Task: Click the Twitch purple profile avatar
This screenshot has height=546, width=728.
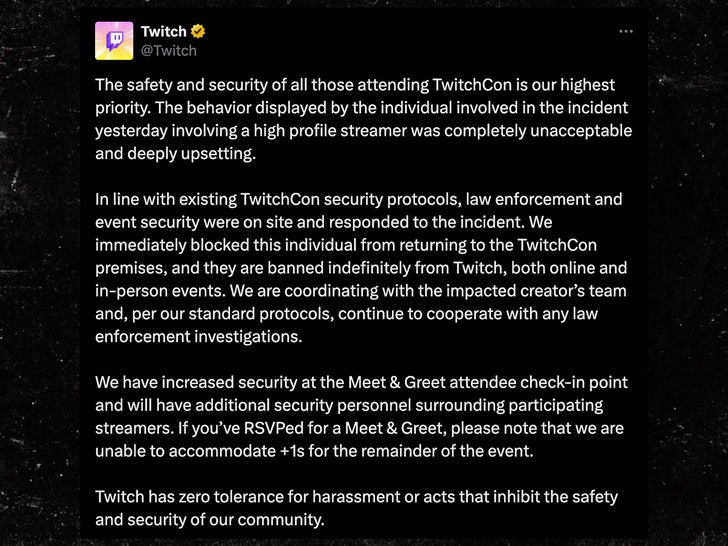Action: [x=114, y=41]
